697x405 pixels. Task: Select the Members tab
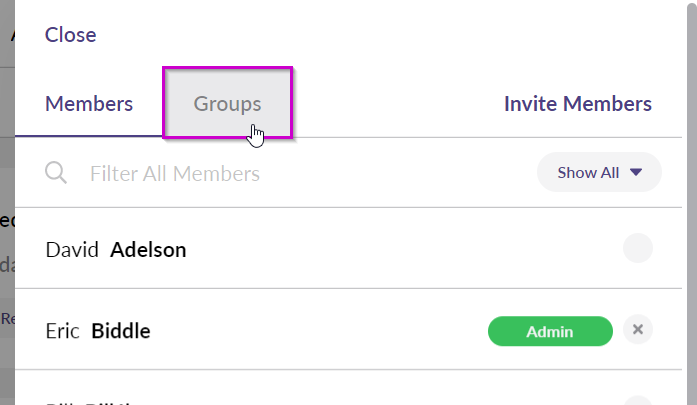(x=89, y=104)
